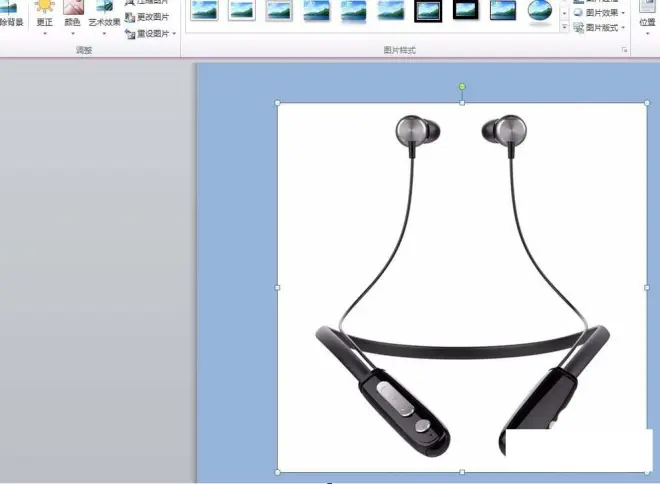Open the 颜色 (Color) picture icon
The width and height of the screenshot is (660, 484).
(73, 7)
